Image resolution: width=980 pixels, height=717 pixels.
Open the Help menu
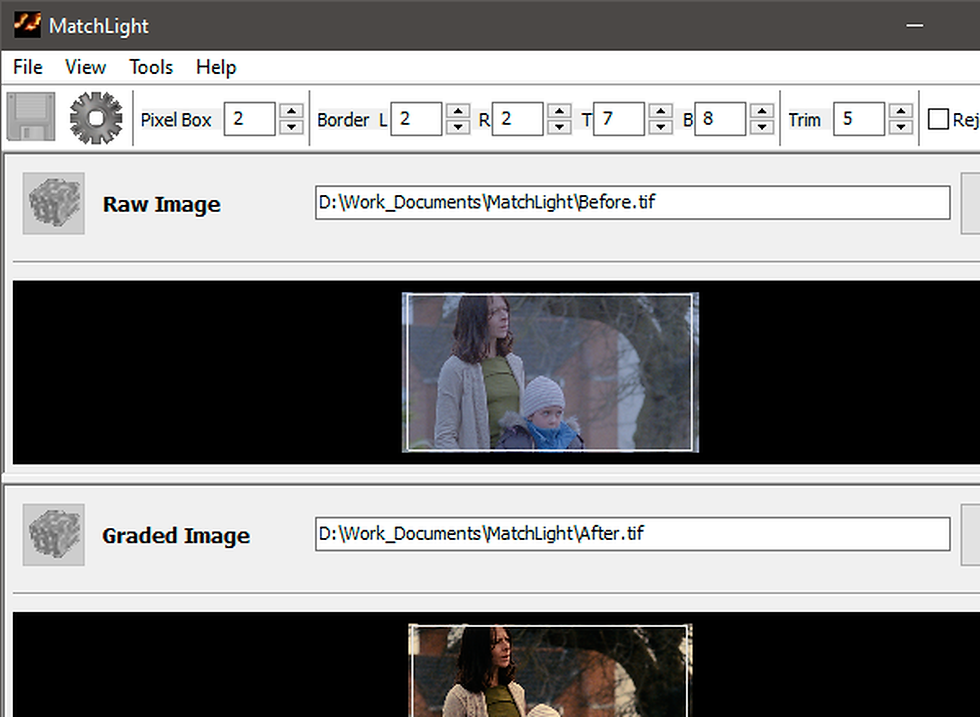(x=216, y=67)
